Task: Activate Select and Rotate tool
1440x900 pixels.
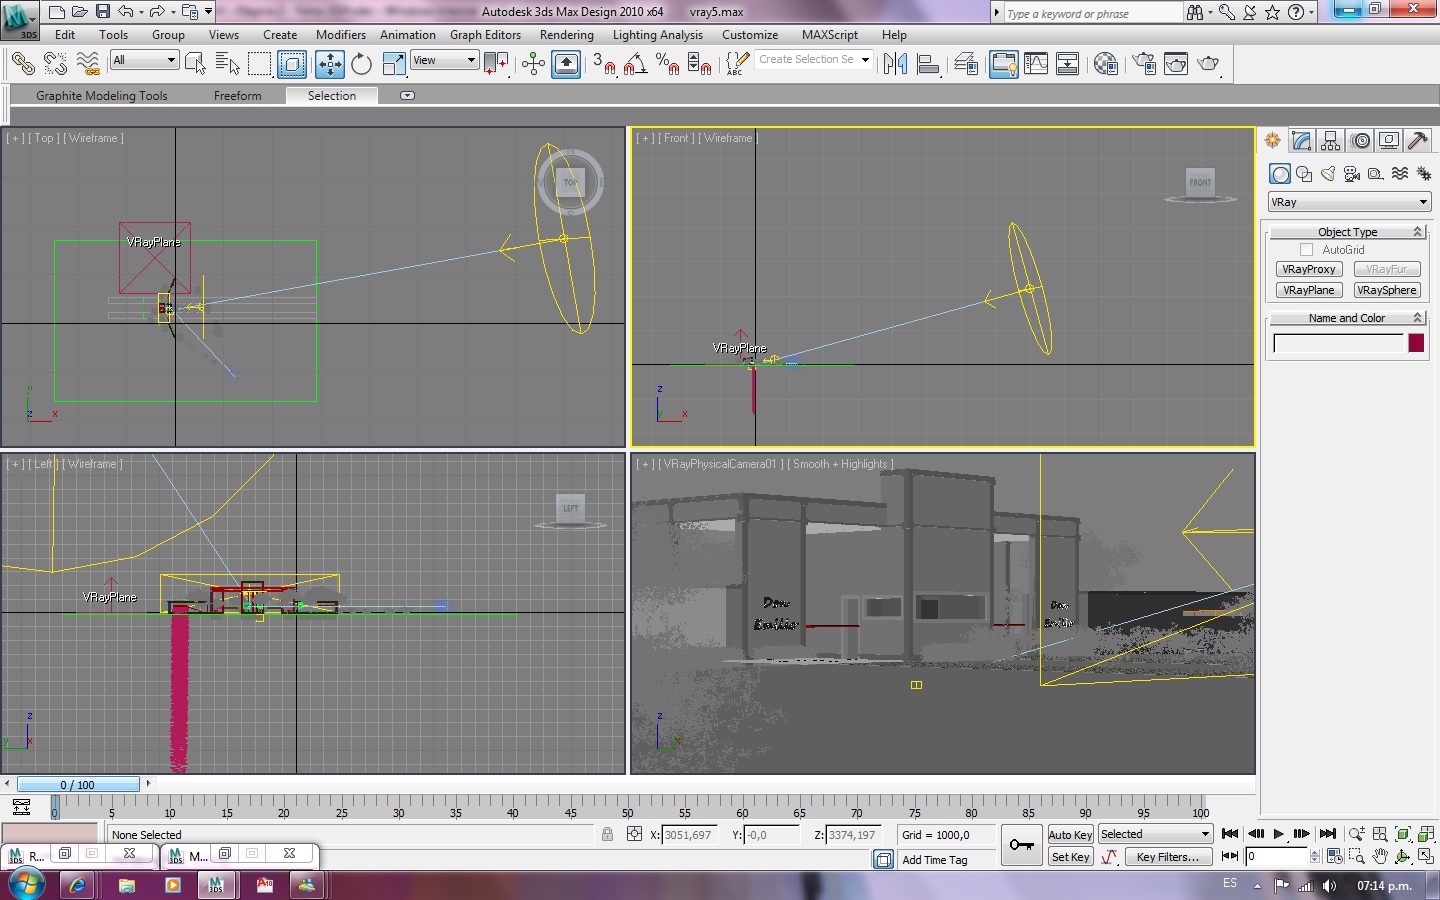Action: (361, 64)
